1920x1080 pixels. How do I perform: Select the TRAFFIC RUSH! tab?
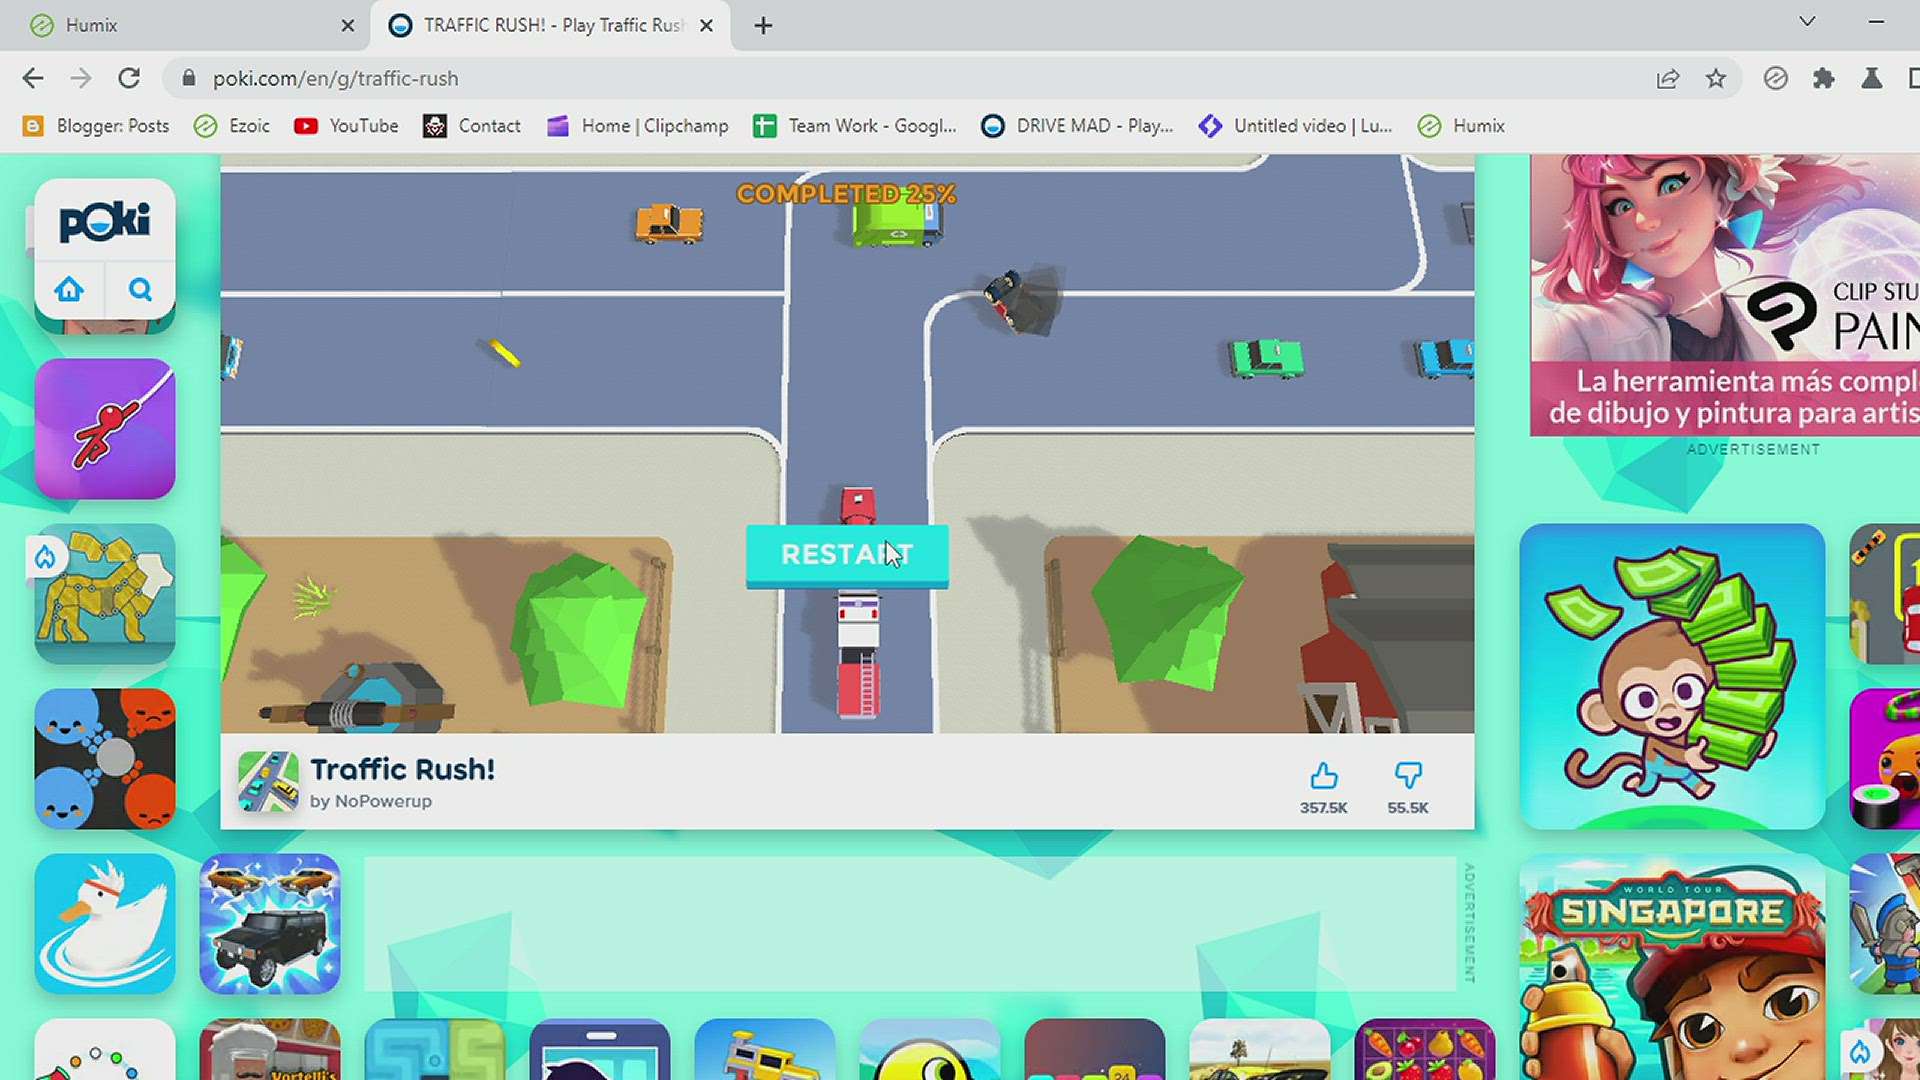550,26
